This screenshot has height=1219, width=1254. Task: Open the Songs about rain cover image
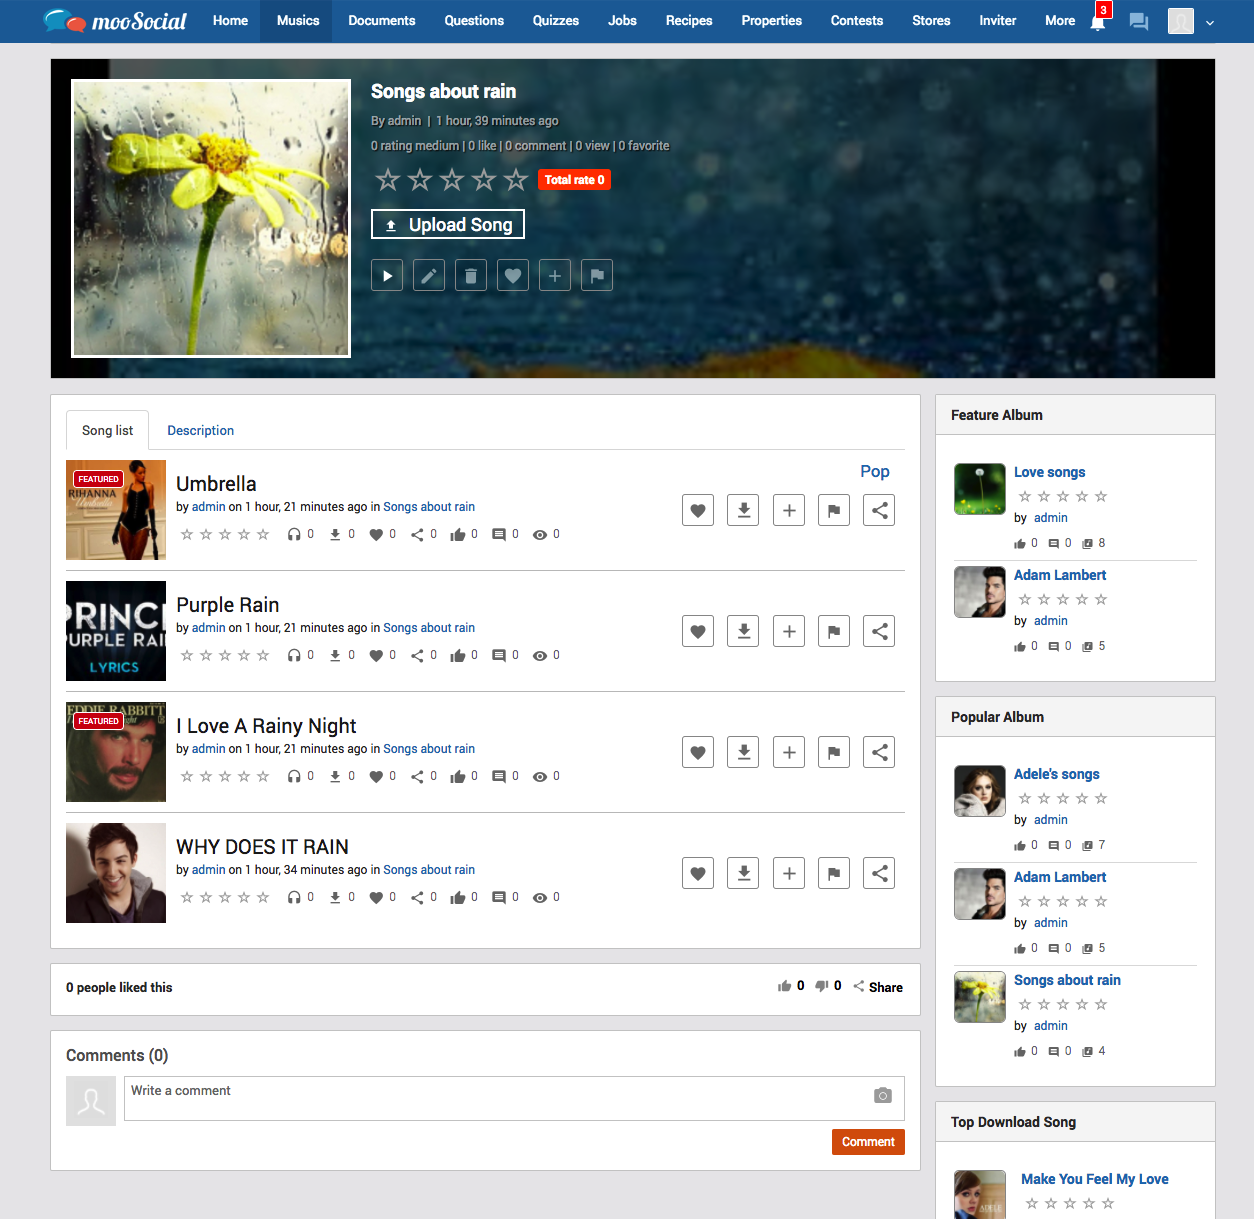[211, 218]
